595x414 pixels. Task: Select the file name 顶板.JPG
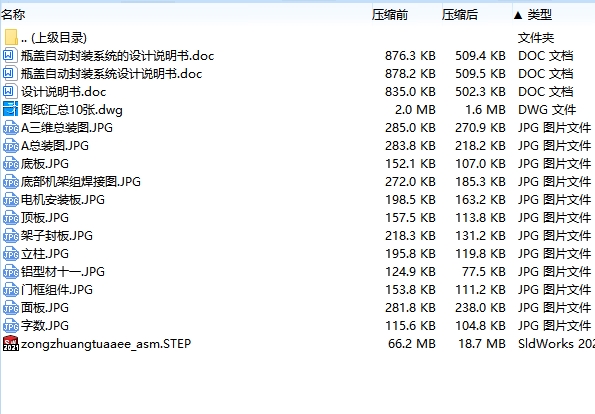pyautogui.click(x=45, y=218)
